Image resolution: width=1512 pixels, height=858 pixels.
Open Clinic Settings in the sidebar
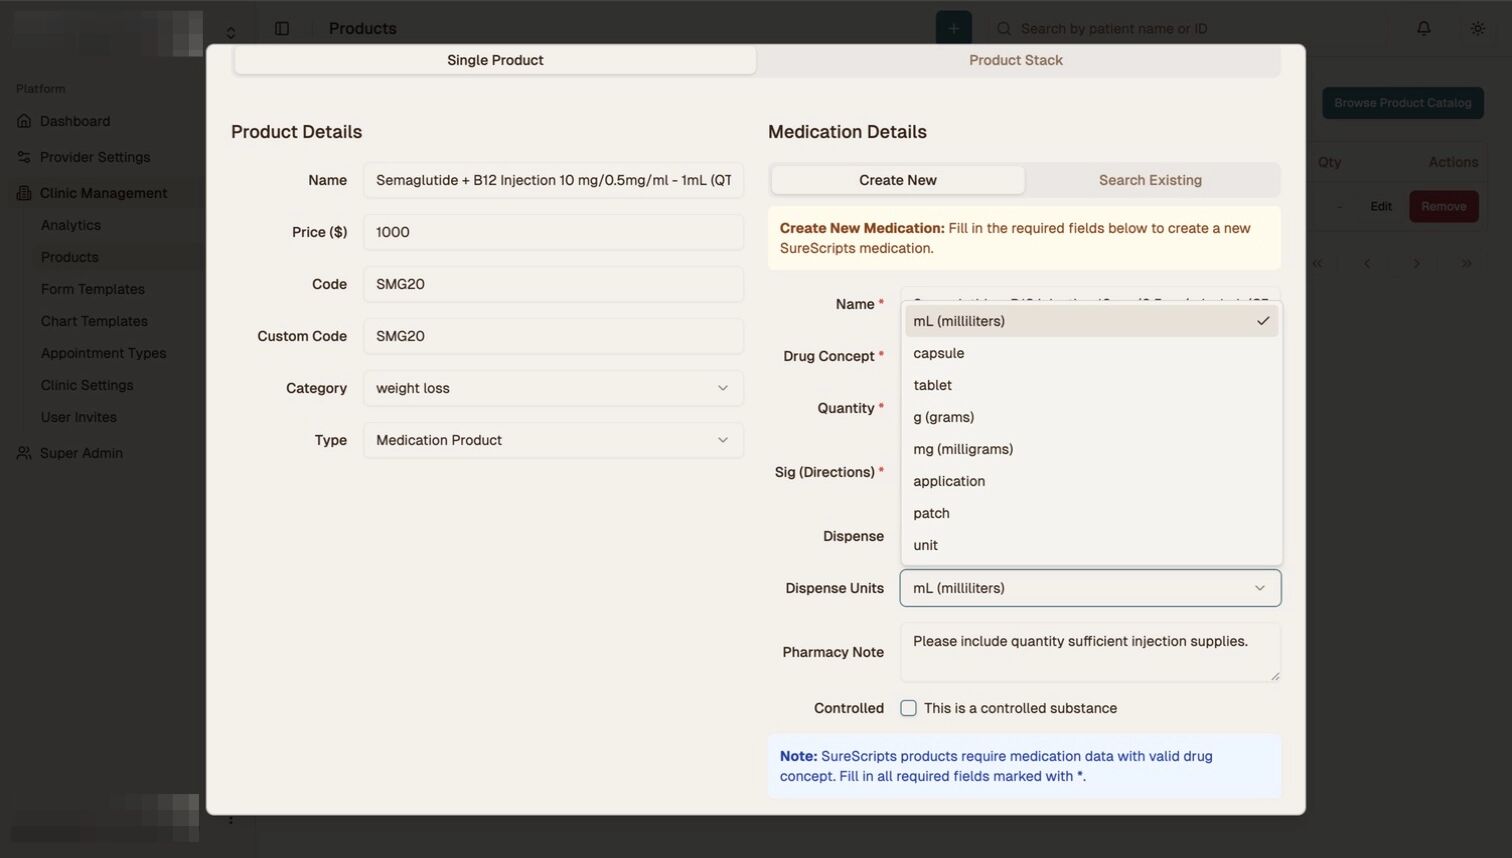tap(87, 385)
